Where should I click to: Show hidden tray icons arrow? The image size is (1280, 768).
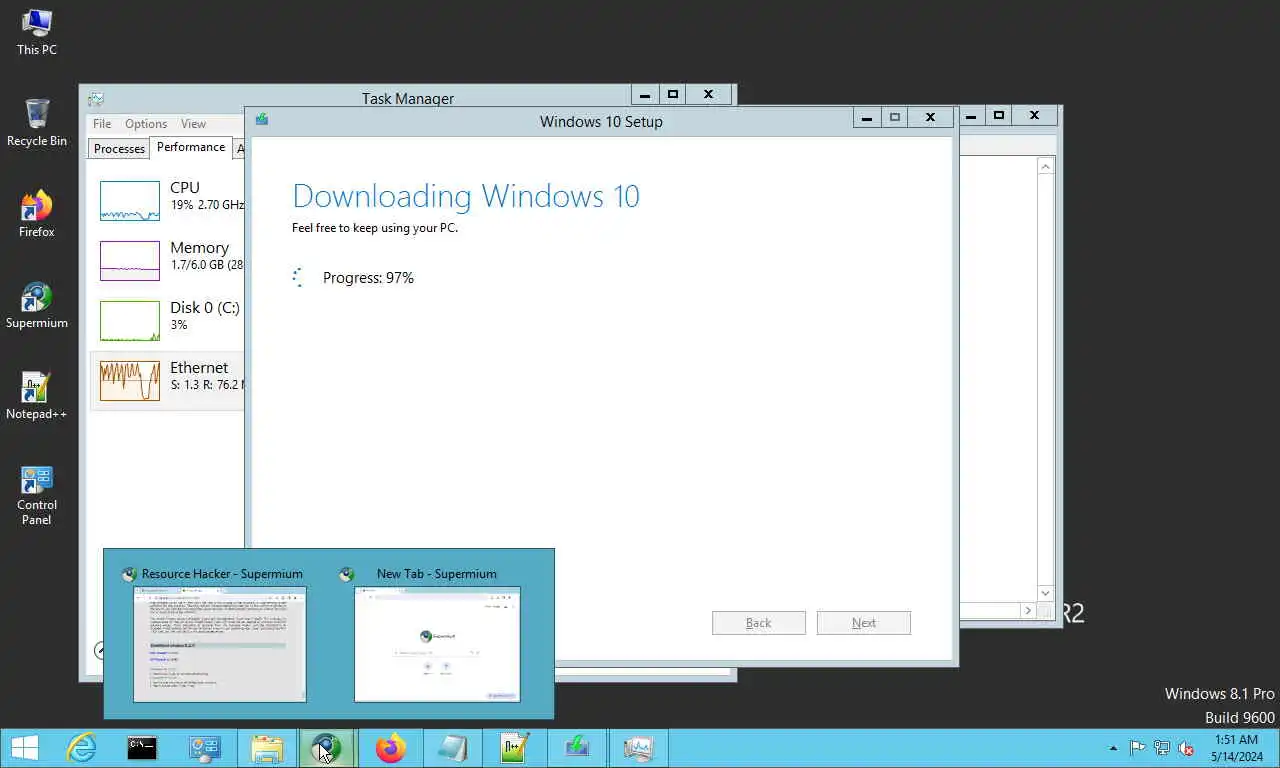(1114, 748)
